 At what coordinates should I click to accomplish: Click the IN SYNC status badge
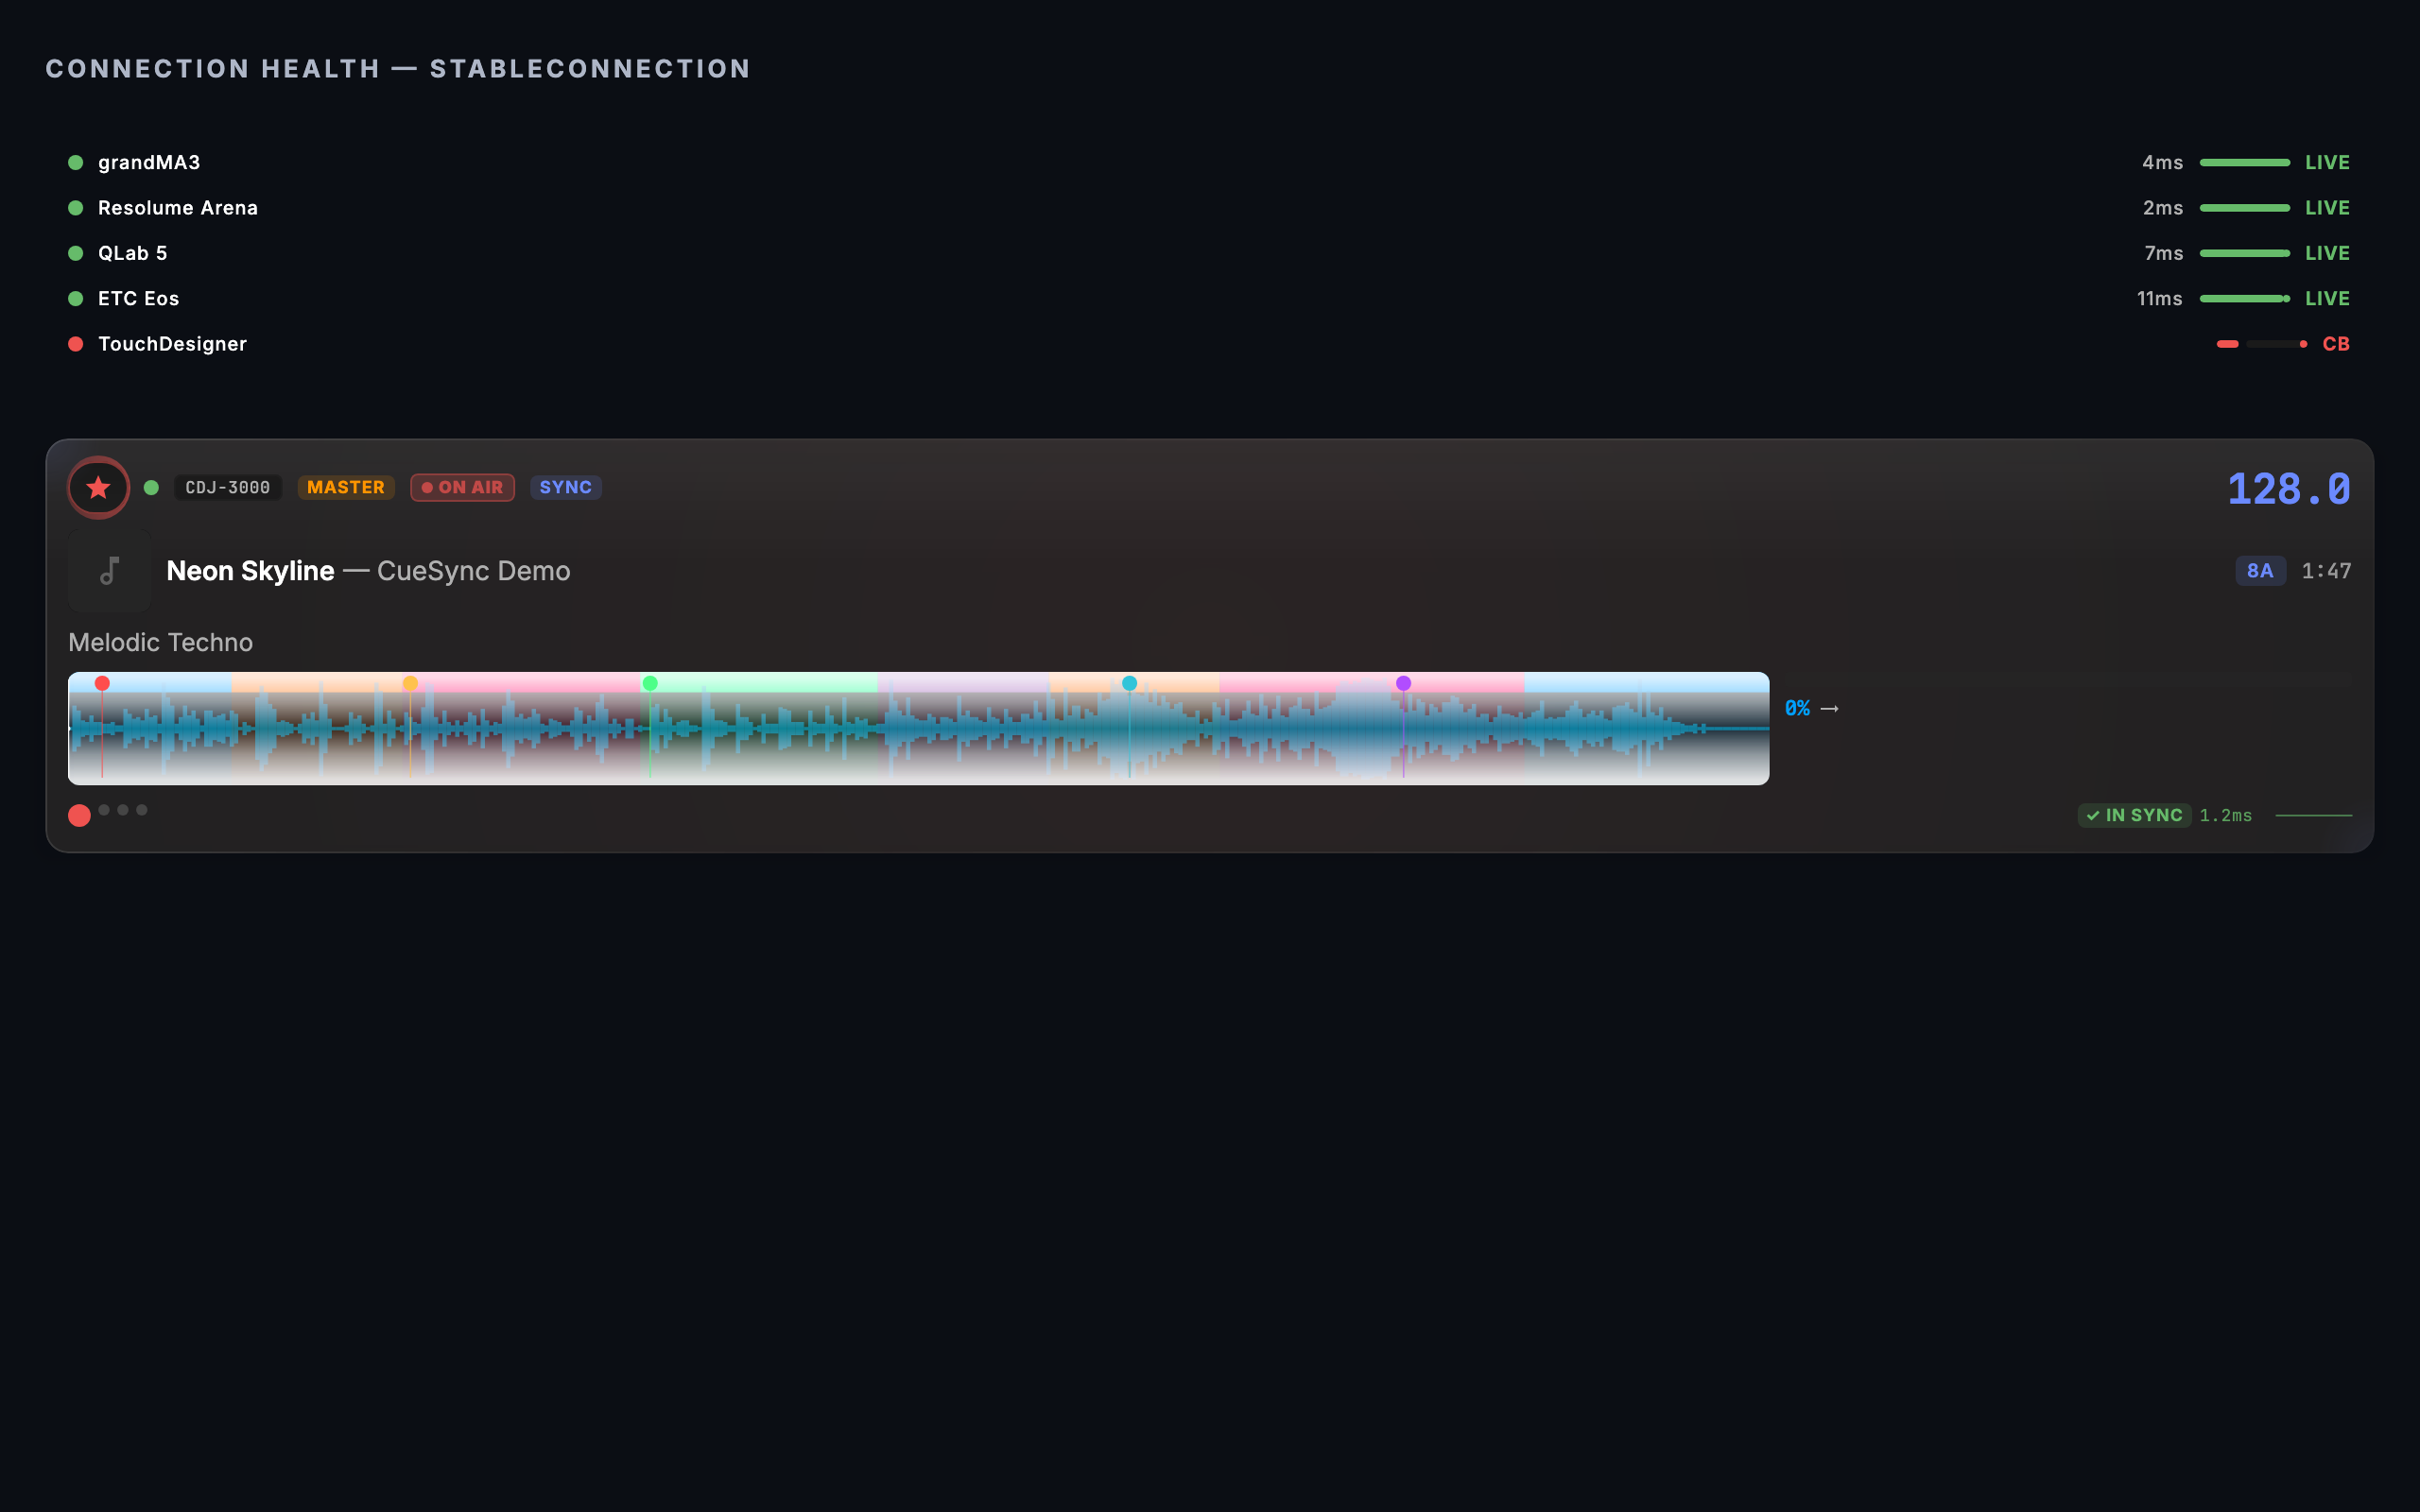tap(2134, 816)
